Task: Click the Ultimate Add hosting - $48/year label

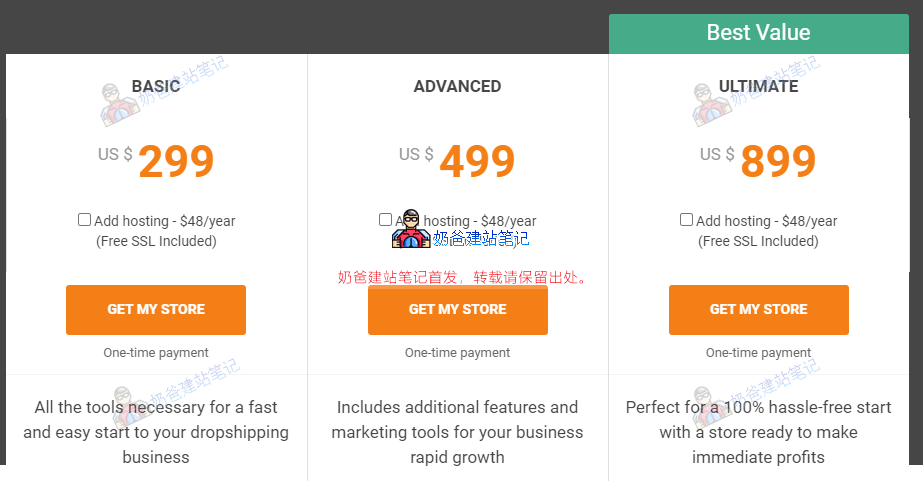Action: point(766,221)
